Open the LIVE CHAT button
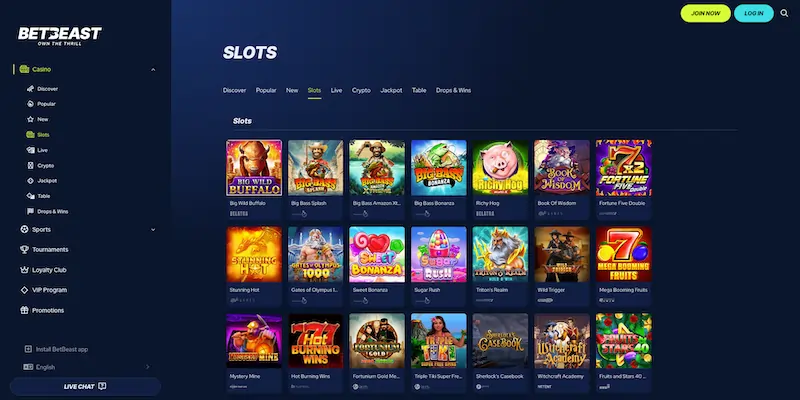The height and width of the screenshot is (400, 800). click(85, 386)
